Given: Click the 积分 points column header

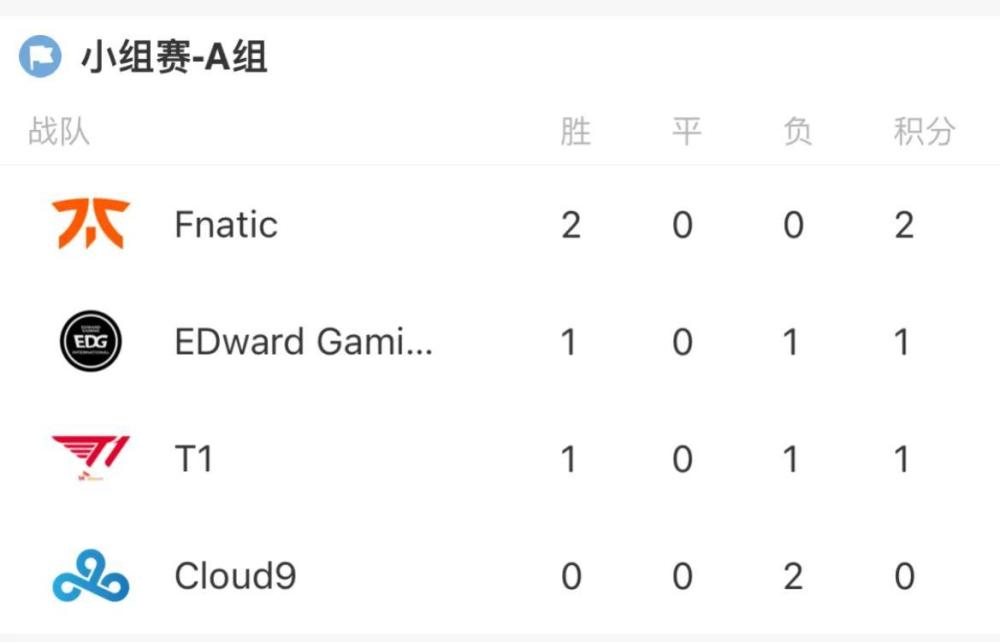Looking at the screenshot, I should [x=924, y=132].
